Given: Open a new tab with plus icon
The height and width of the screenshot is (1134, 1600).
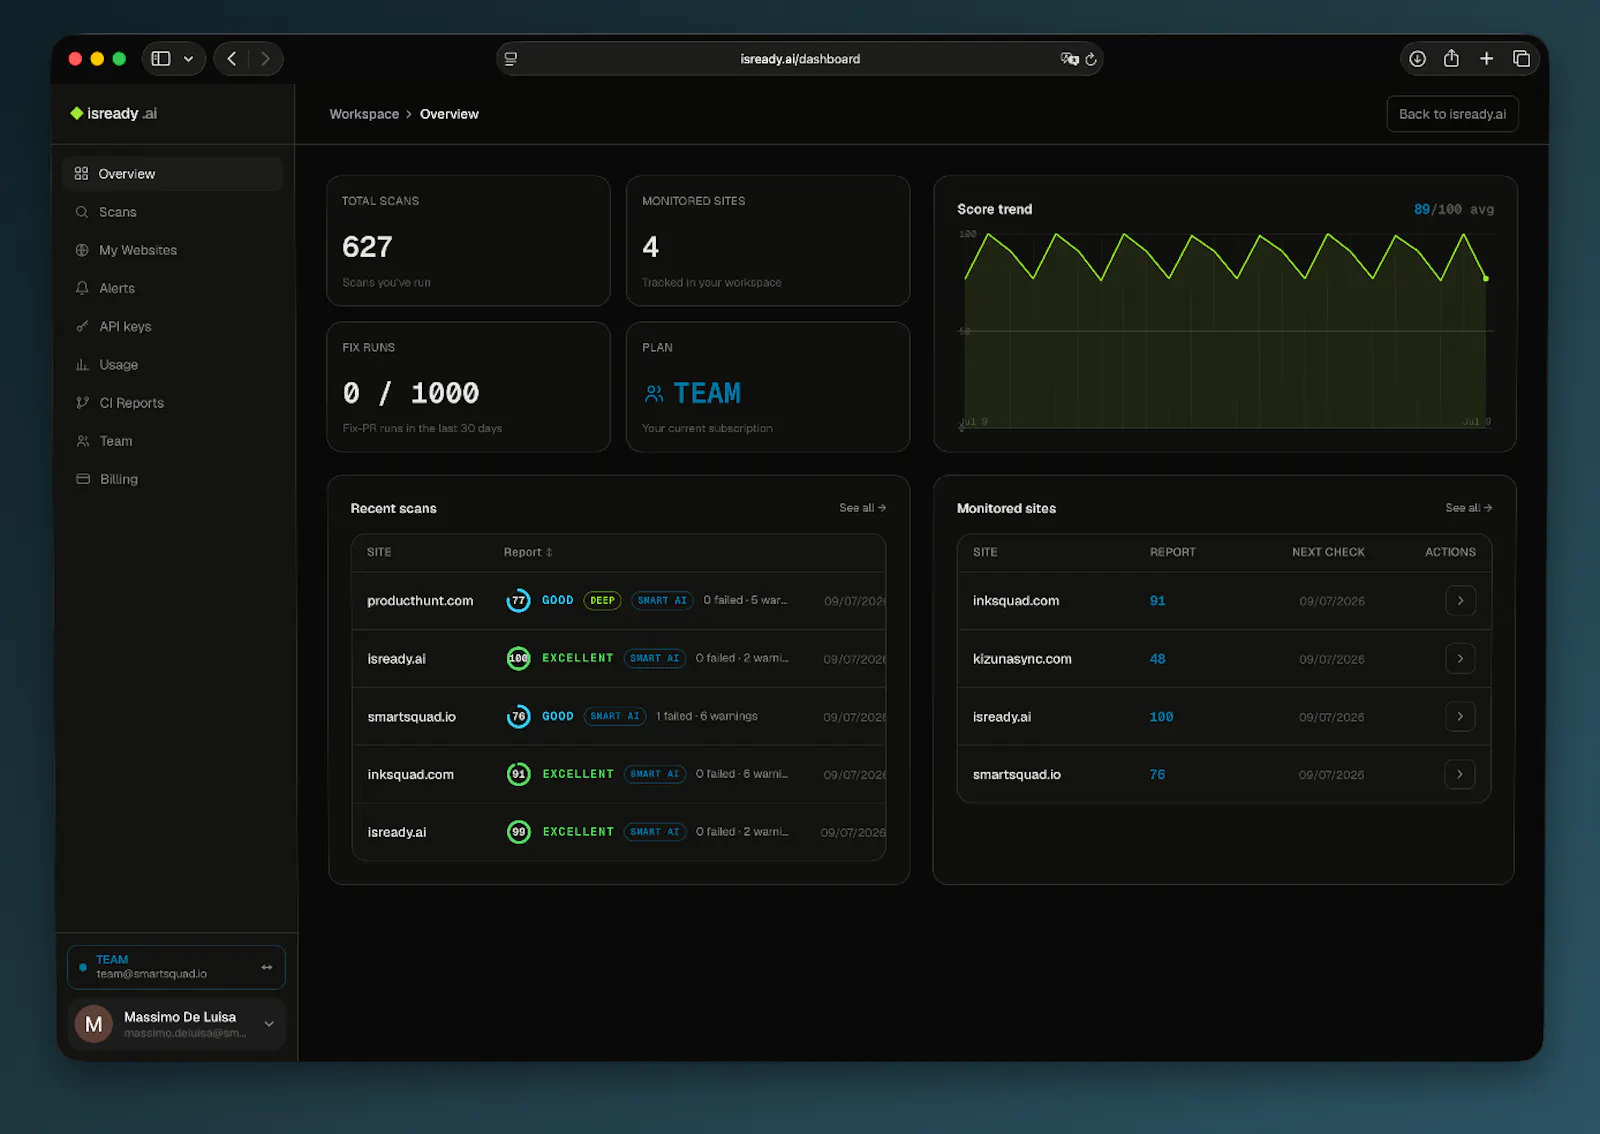Looking at the screenshot, I should 1486,59.
